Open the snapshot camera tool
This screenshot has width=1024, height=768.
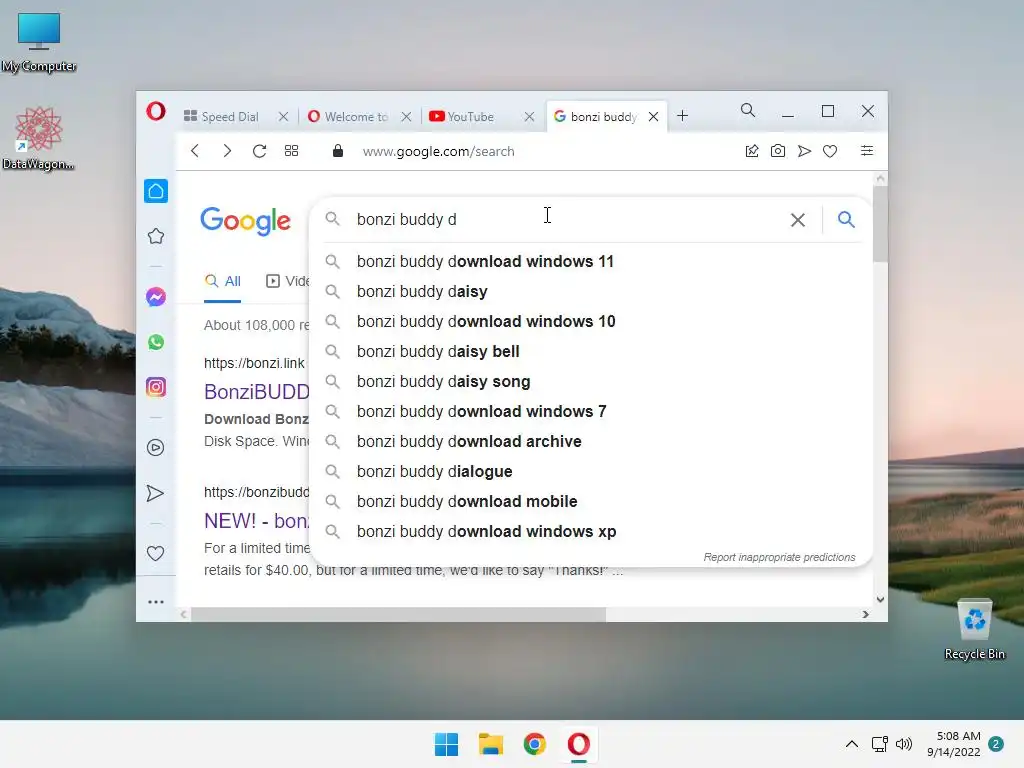pyautogui.click(x=778, y=152)
